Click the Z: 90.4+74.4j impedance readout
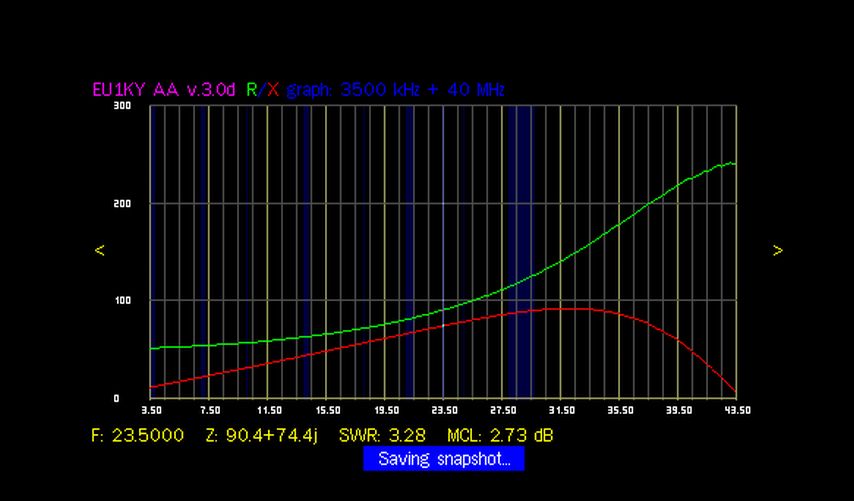This screenshot has height=501, width=854. click(x=261, y=436)
